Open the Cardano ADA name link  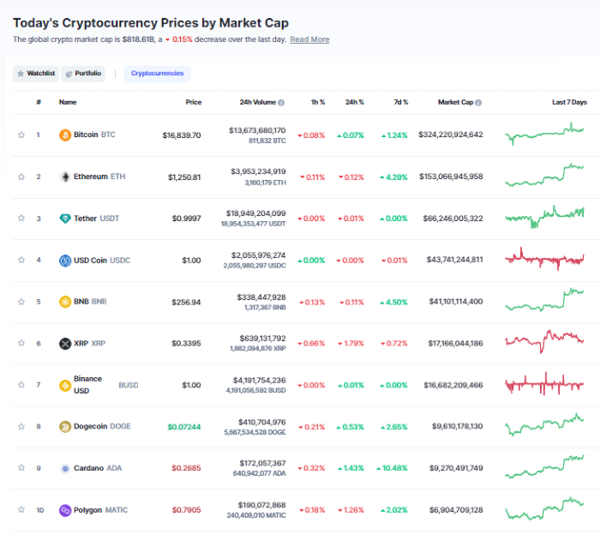[x=98, y=468]
